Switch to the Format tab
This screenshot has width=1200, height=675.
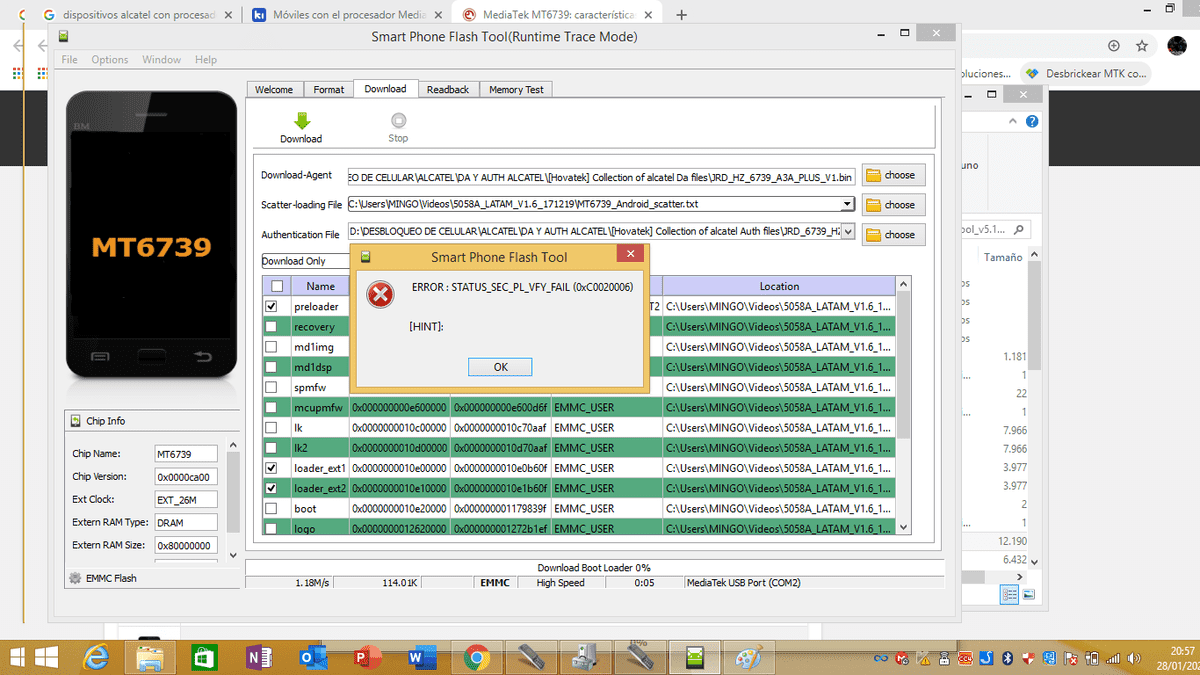coord(328,89)
